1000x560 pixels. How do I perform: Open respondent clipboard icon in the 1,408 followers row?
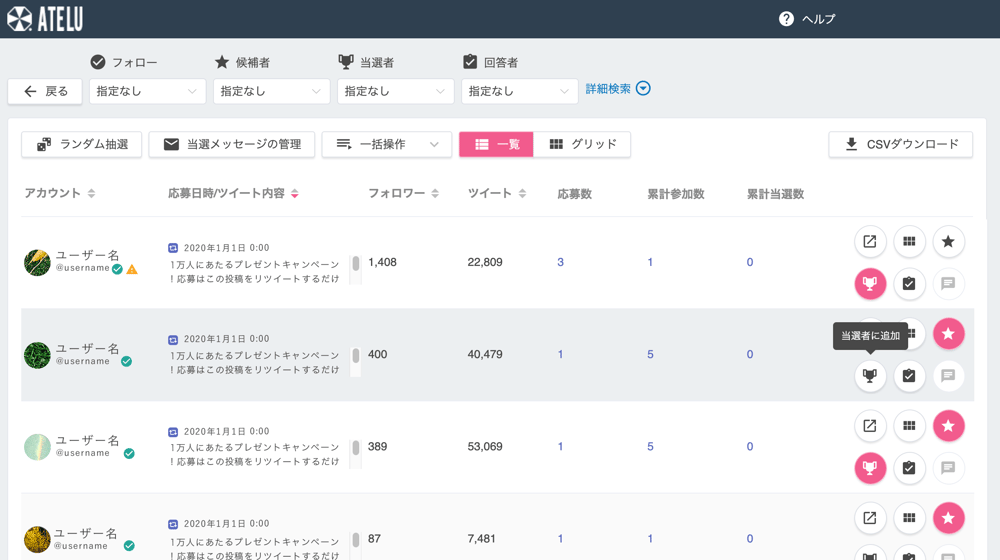coord(909,283)
